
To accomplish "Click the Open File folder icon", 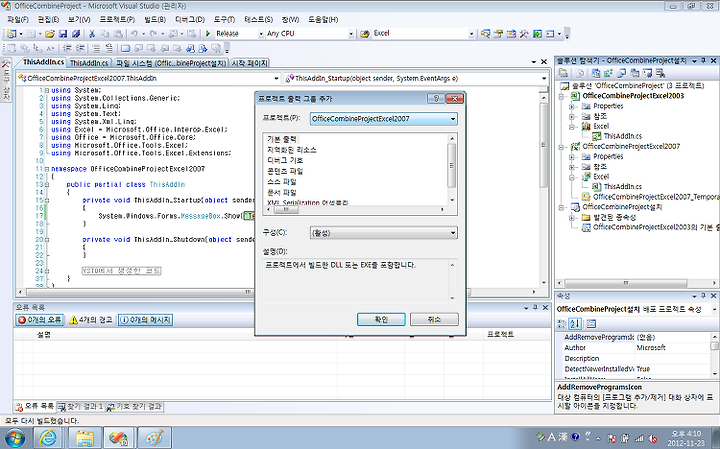I will pyautogui.click(x=50, y=34).
